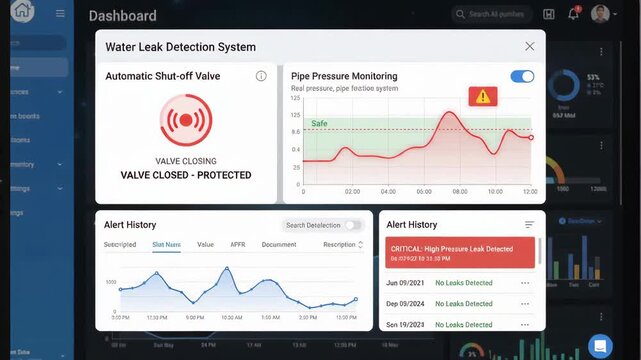Click No Leaks Detected on Dep 09/2024
Screen dimensions: 641x360
(x=464, y=304)
